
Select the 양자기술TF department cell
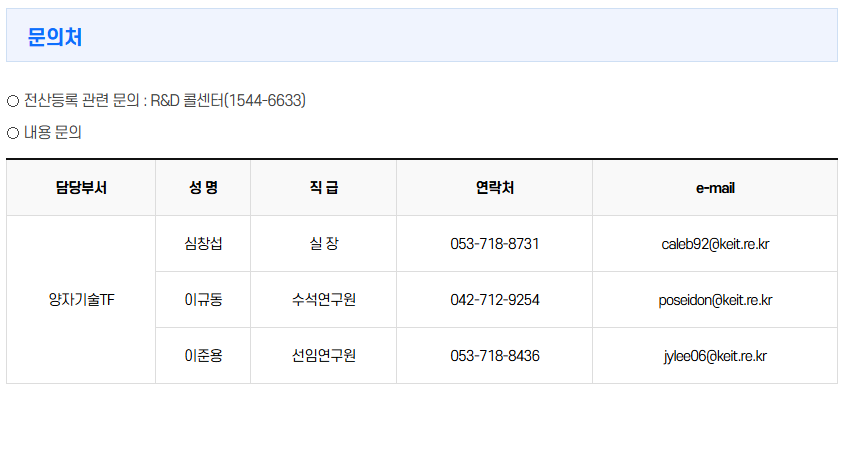(x=81, y=300)
